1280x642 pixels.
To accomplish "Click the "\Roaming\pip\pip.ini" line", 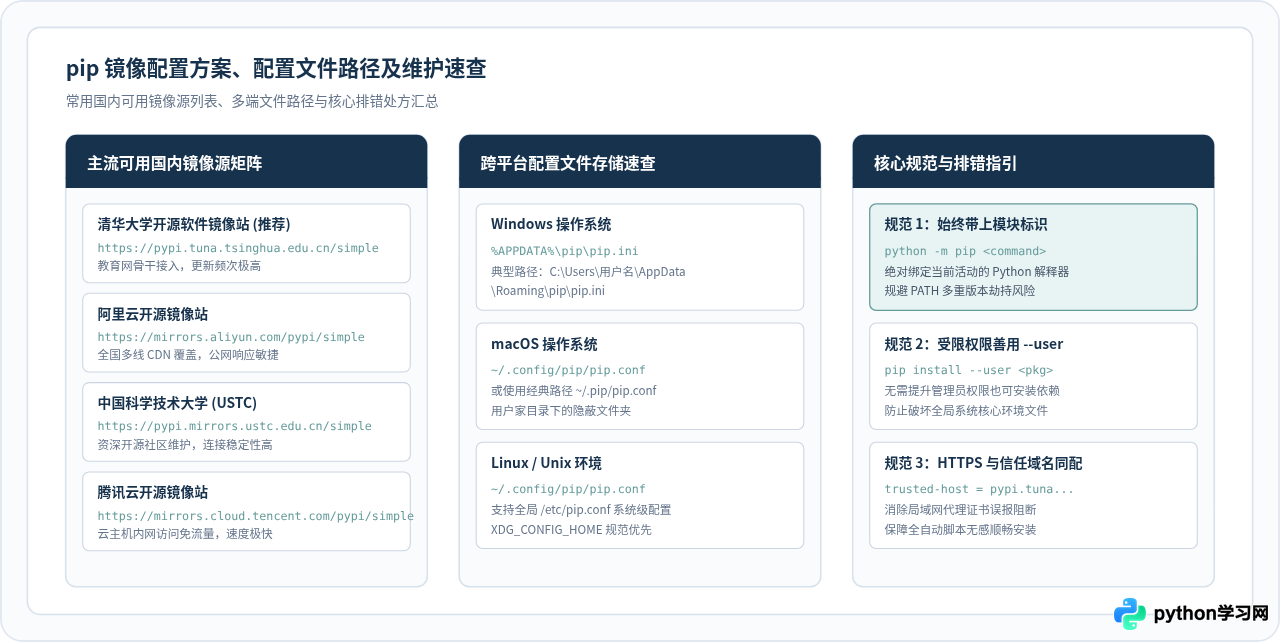I will click(548, 291).
